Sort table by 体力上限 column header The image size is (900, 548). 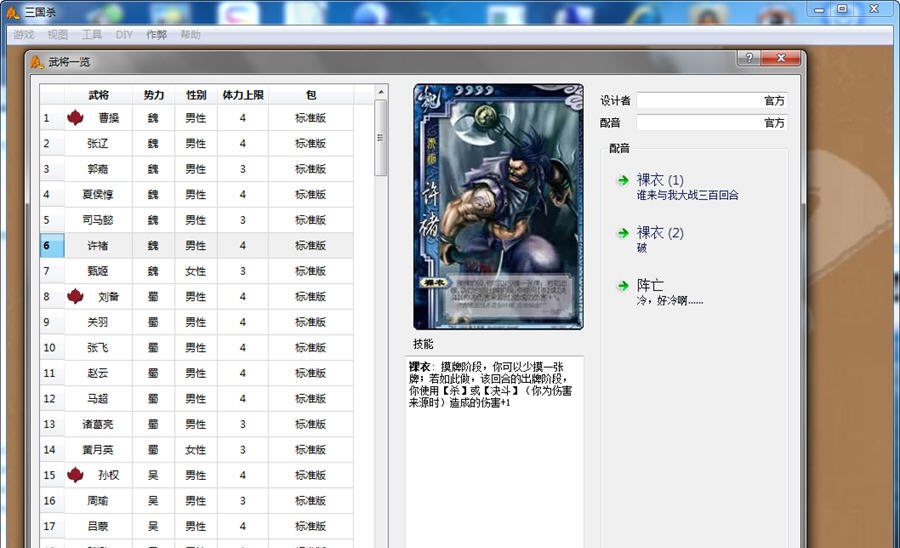pos(243,95)
